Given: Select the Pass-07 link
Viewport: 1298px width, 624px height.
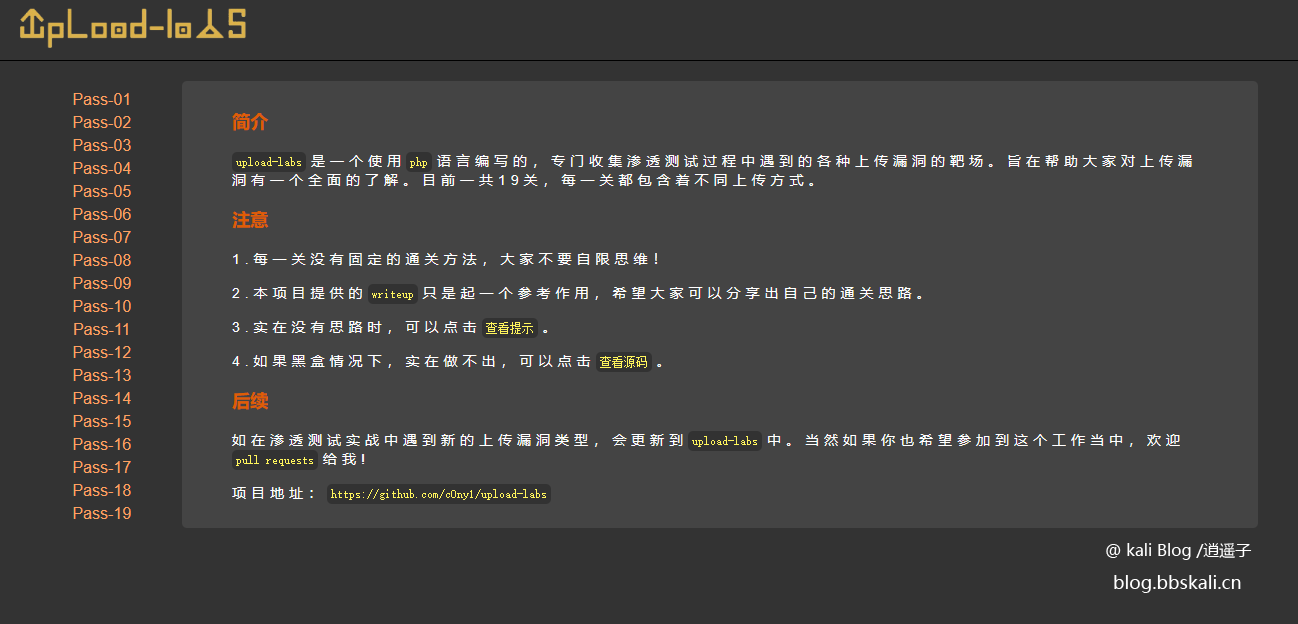Looking at the screenshot, I should tap(102, 238).
